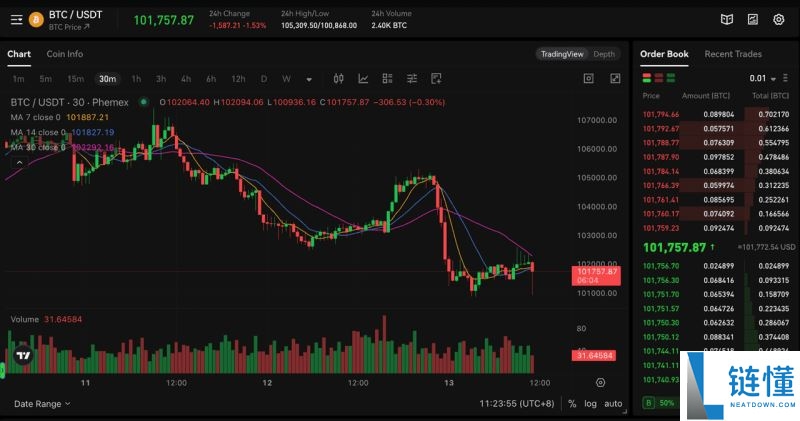Viewport: 800px width, 421px height.
Task: Expand chart to fullscreen
Action: (x=616, y=78)
